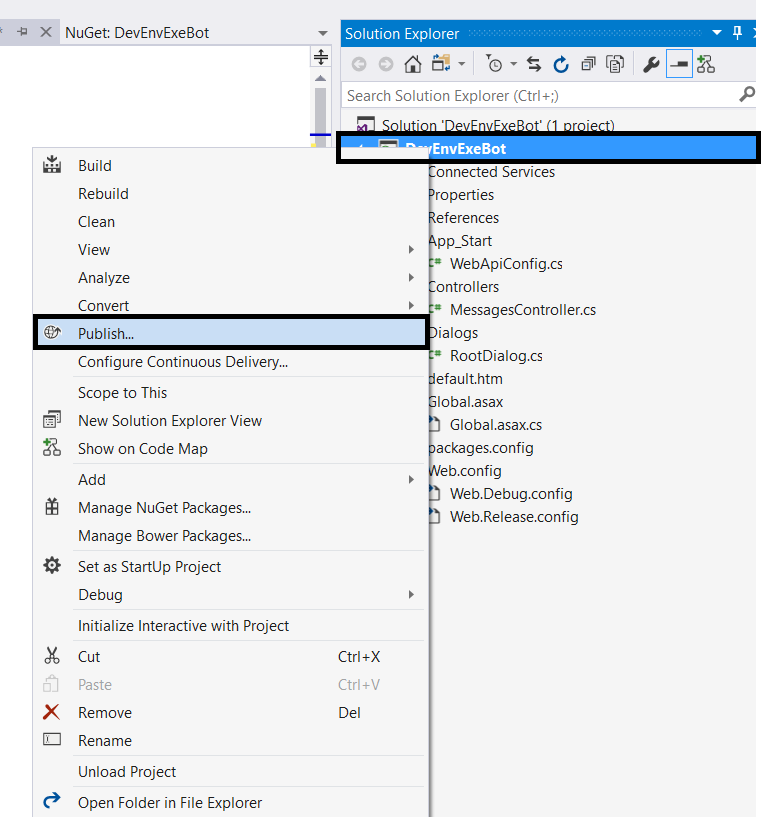The image size is (761, 817).
Task: Click the Build icon in the context menu
Action: 52,165
